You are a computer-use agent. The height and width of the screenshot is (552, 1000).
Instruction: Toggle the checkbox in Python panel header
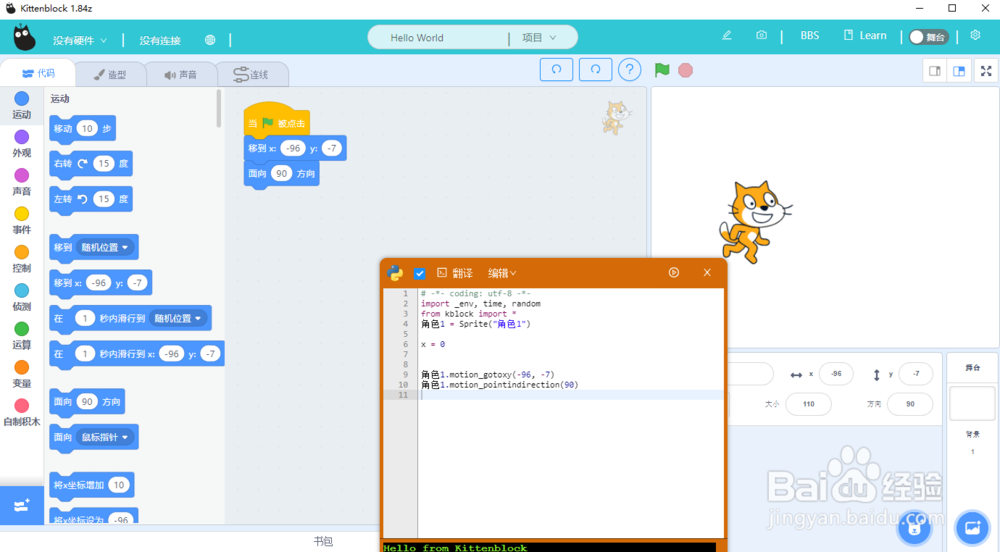[x=419, y=273]
